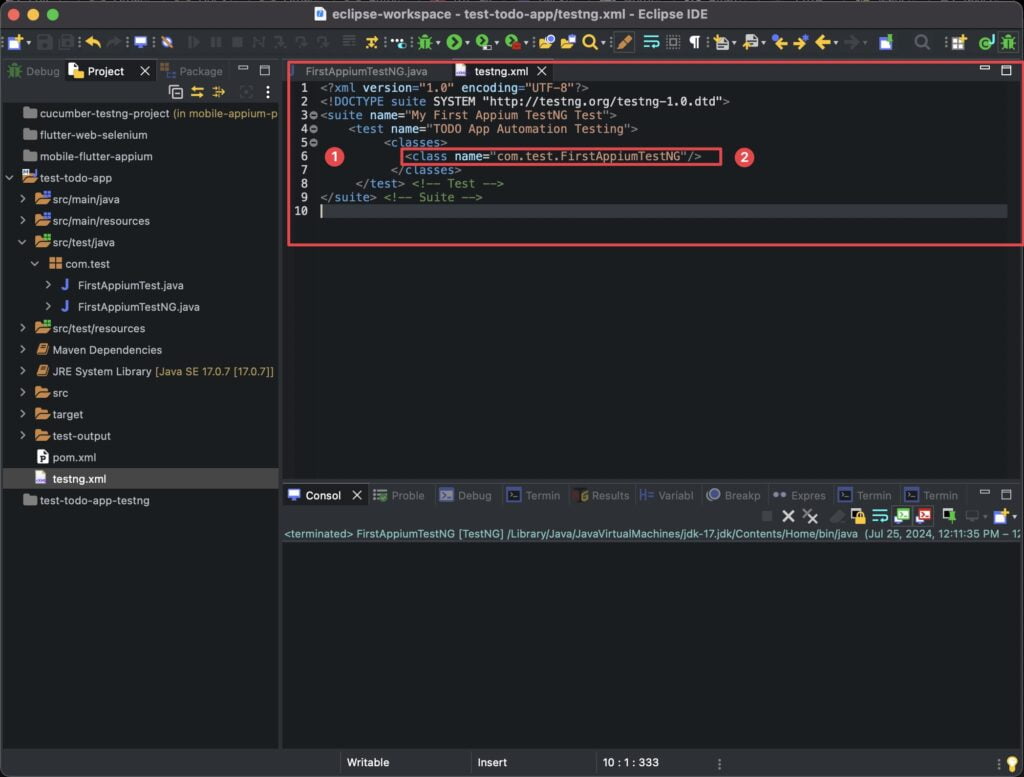Fold the suite element at line 3
The width and height of the screenshot is (1024, 777).
click(314, 116)
